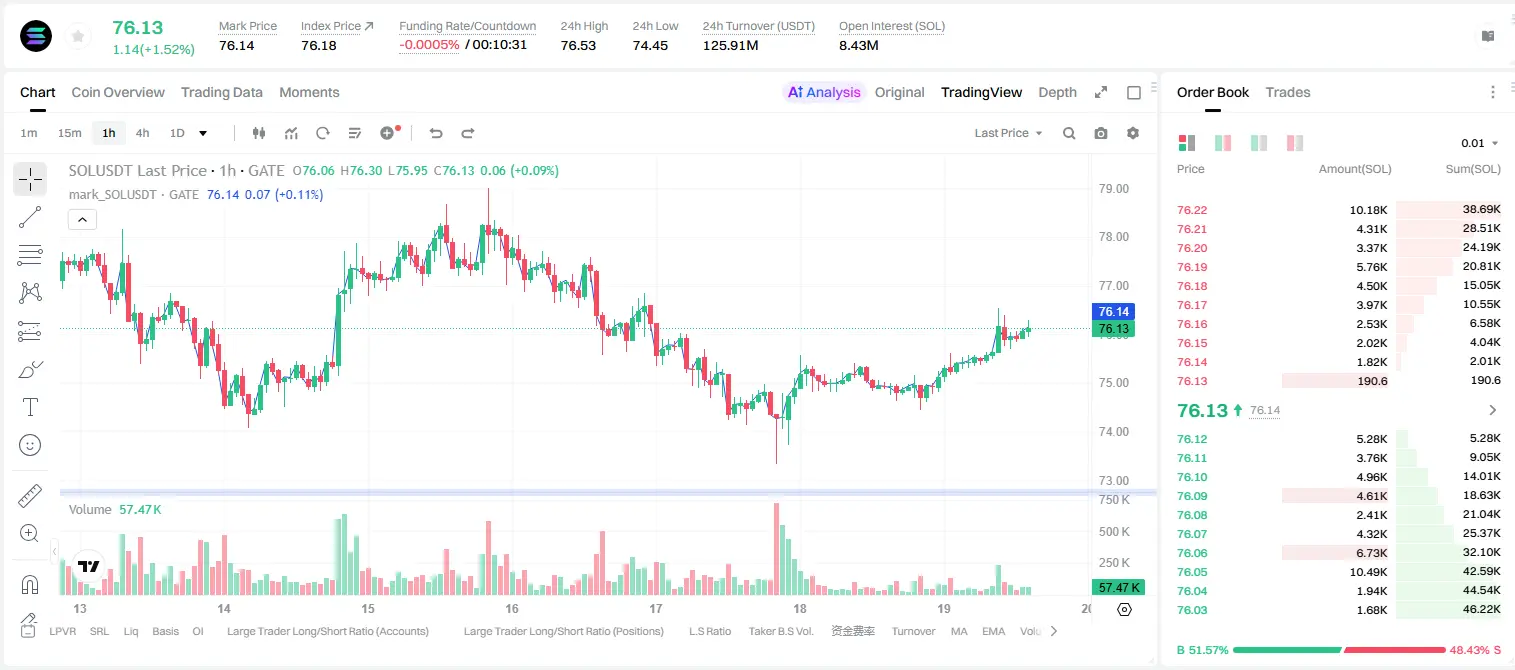Open the ruler measure tool
This screenshot has width=1515, height=670.
click(30, 496)
